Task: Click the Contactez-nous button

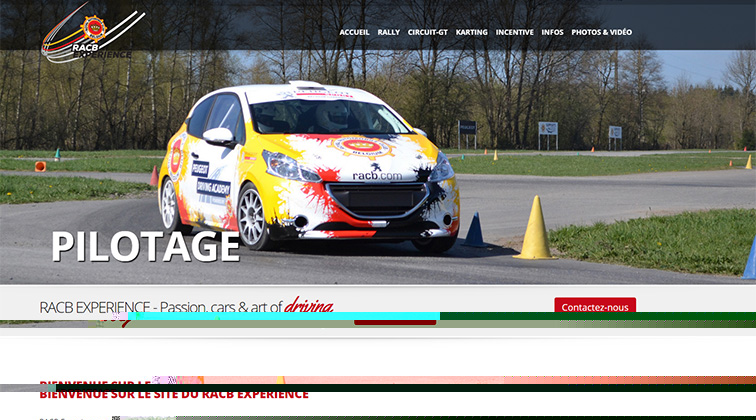Action: tap(595, 305)
